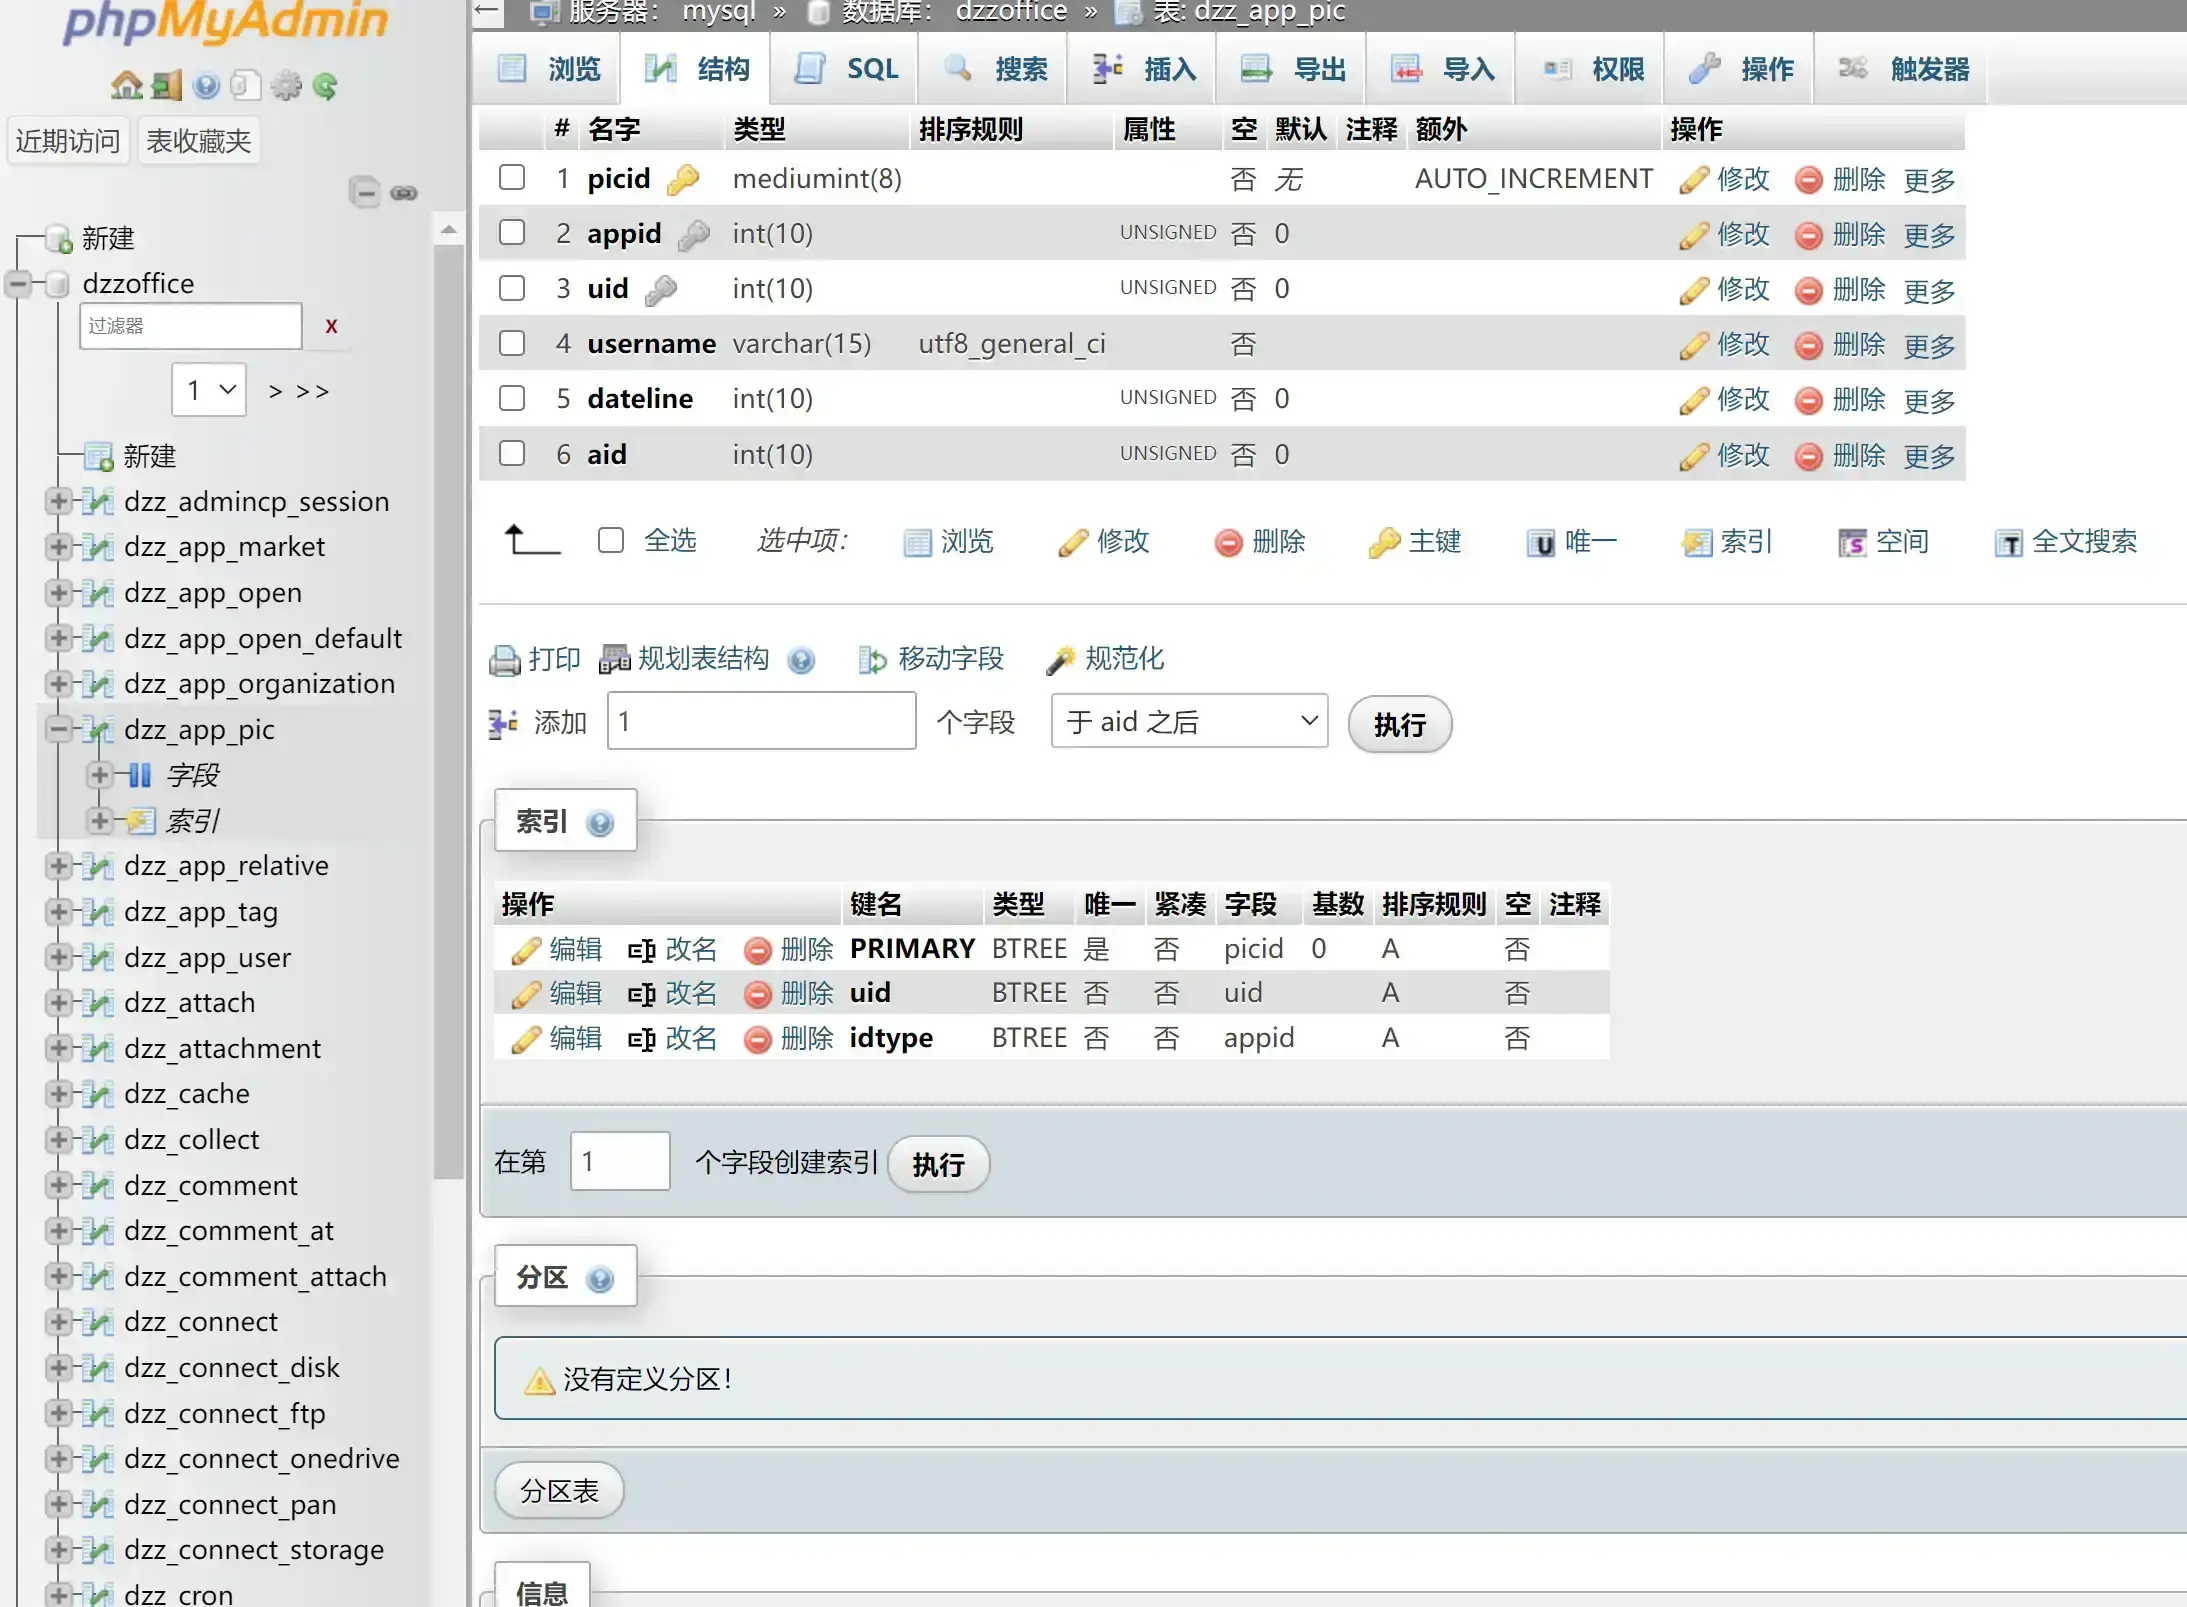
Task: Click red delete icon for appid column
Action: (1808, 235)
